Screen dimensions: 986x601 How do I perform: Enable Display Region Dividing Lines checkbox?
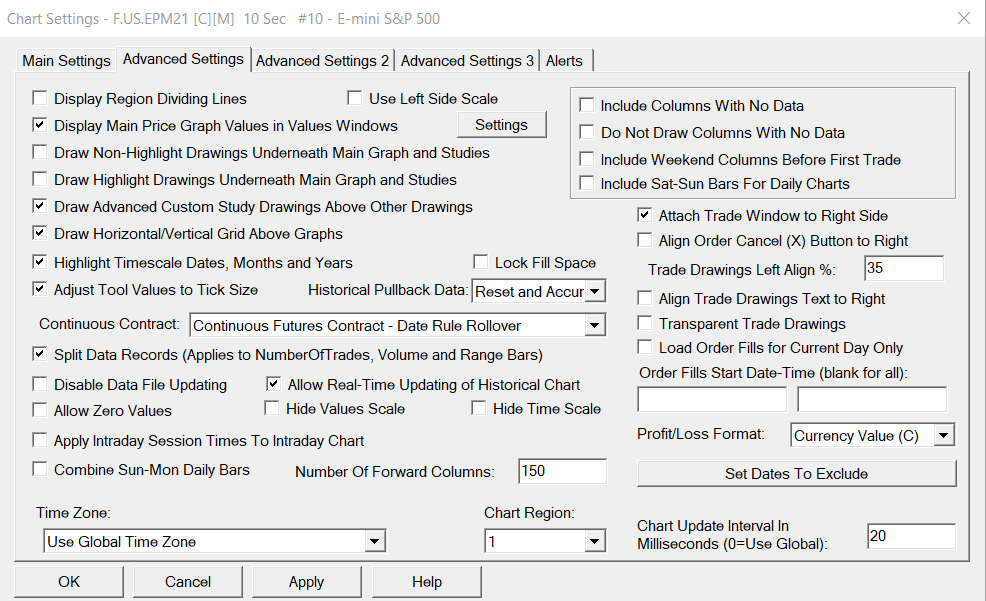click(x=40, y=99)
